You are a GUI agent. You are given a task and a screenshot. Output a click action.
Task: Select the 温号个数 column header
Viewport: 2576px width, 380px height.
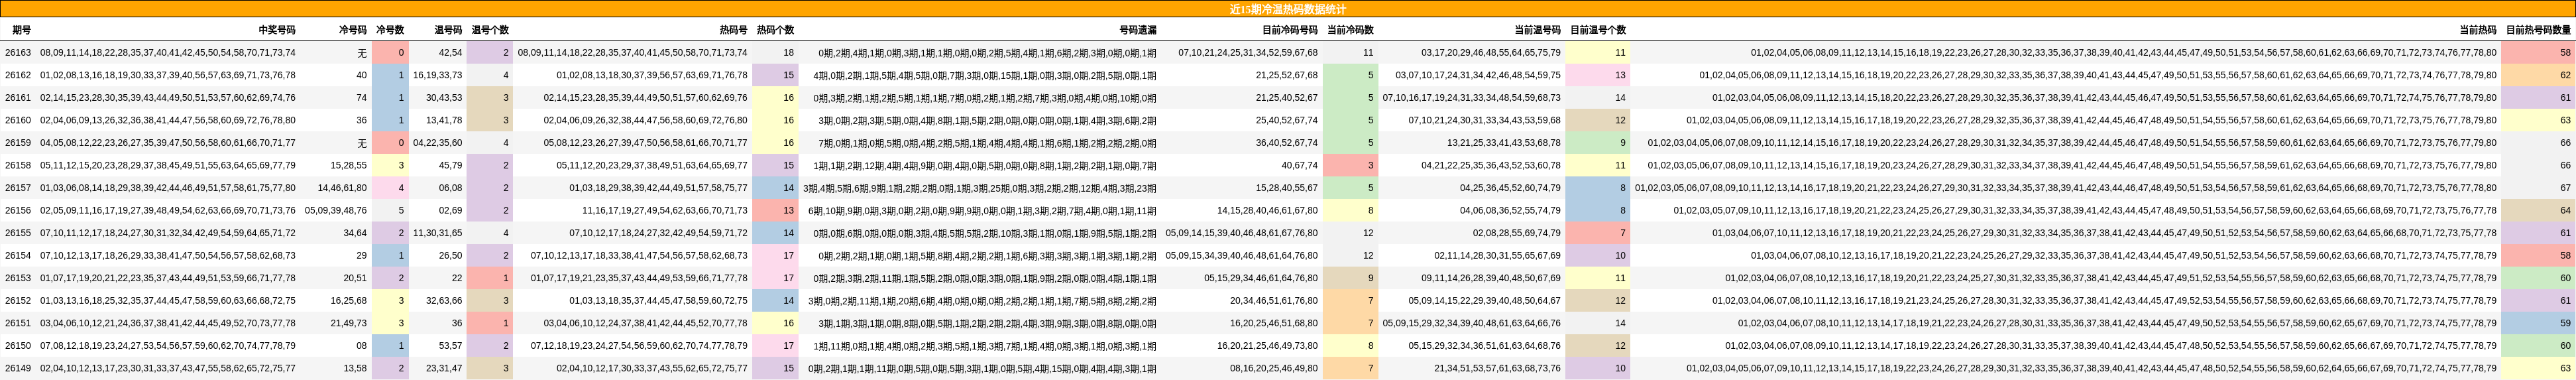[490, 30]
